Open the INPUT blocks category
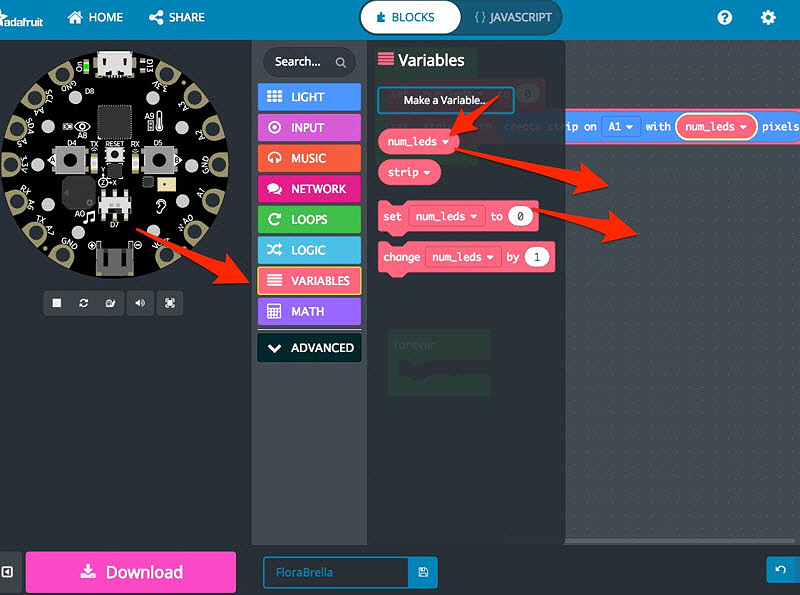The width and height of the screenshot is (800, 595). tap(309, 129)
